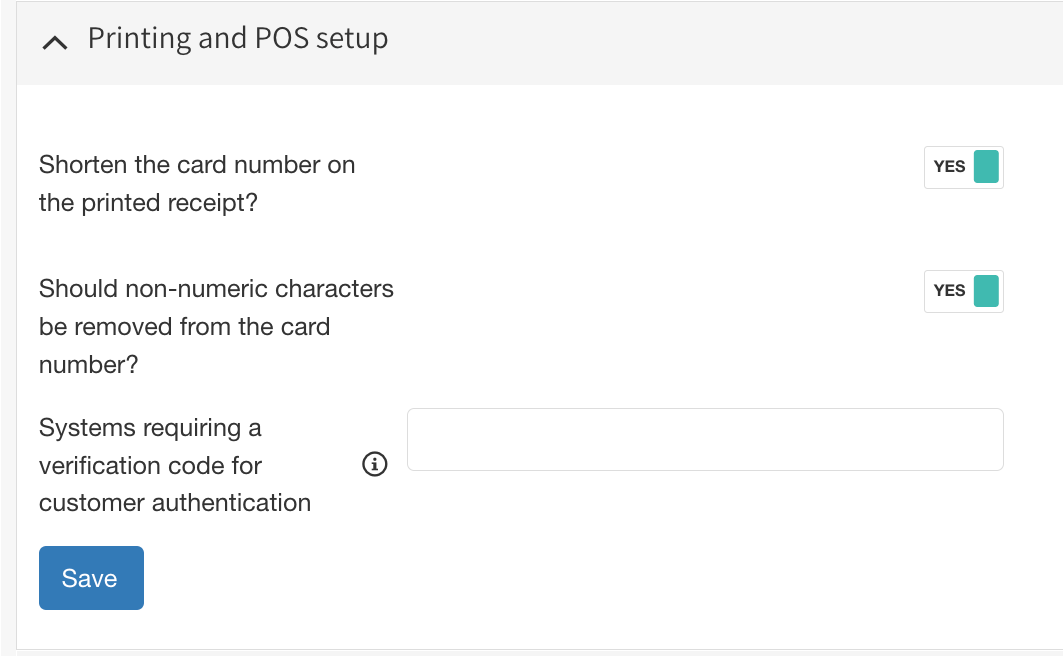Click "customer authentication" label line
This screenshot has height=656, width=1064.
pyautogui.click(x=175, y=503)
